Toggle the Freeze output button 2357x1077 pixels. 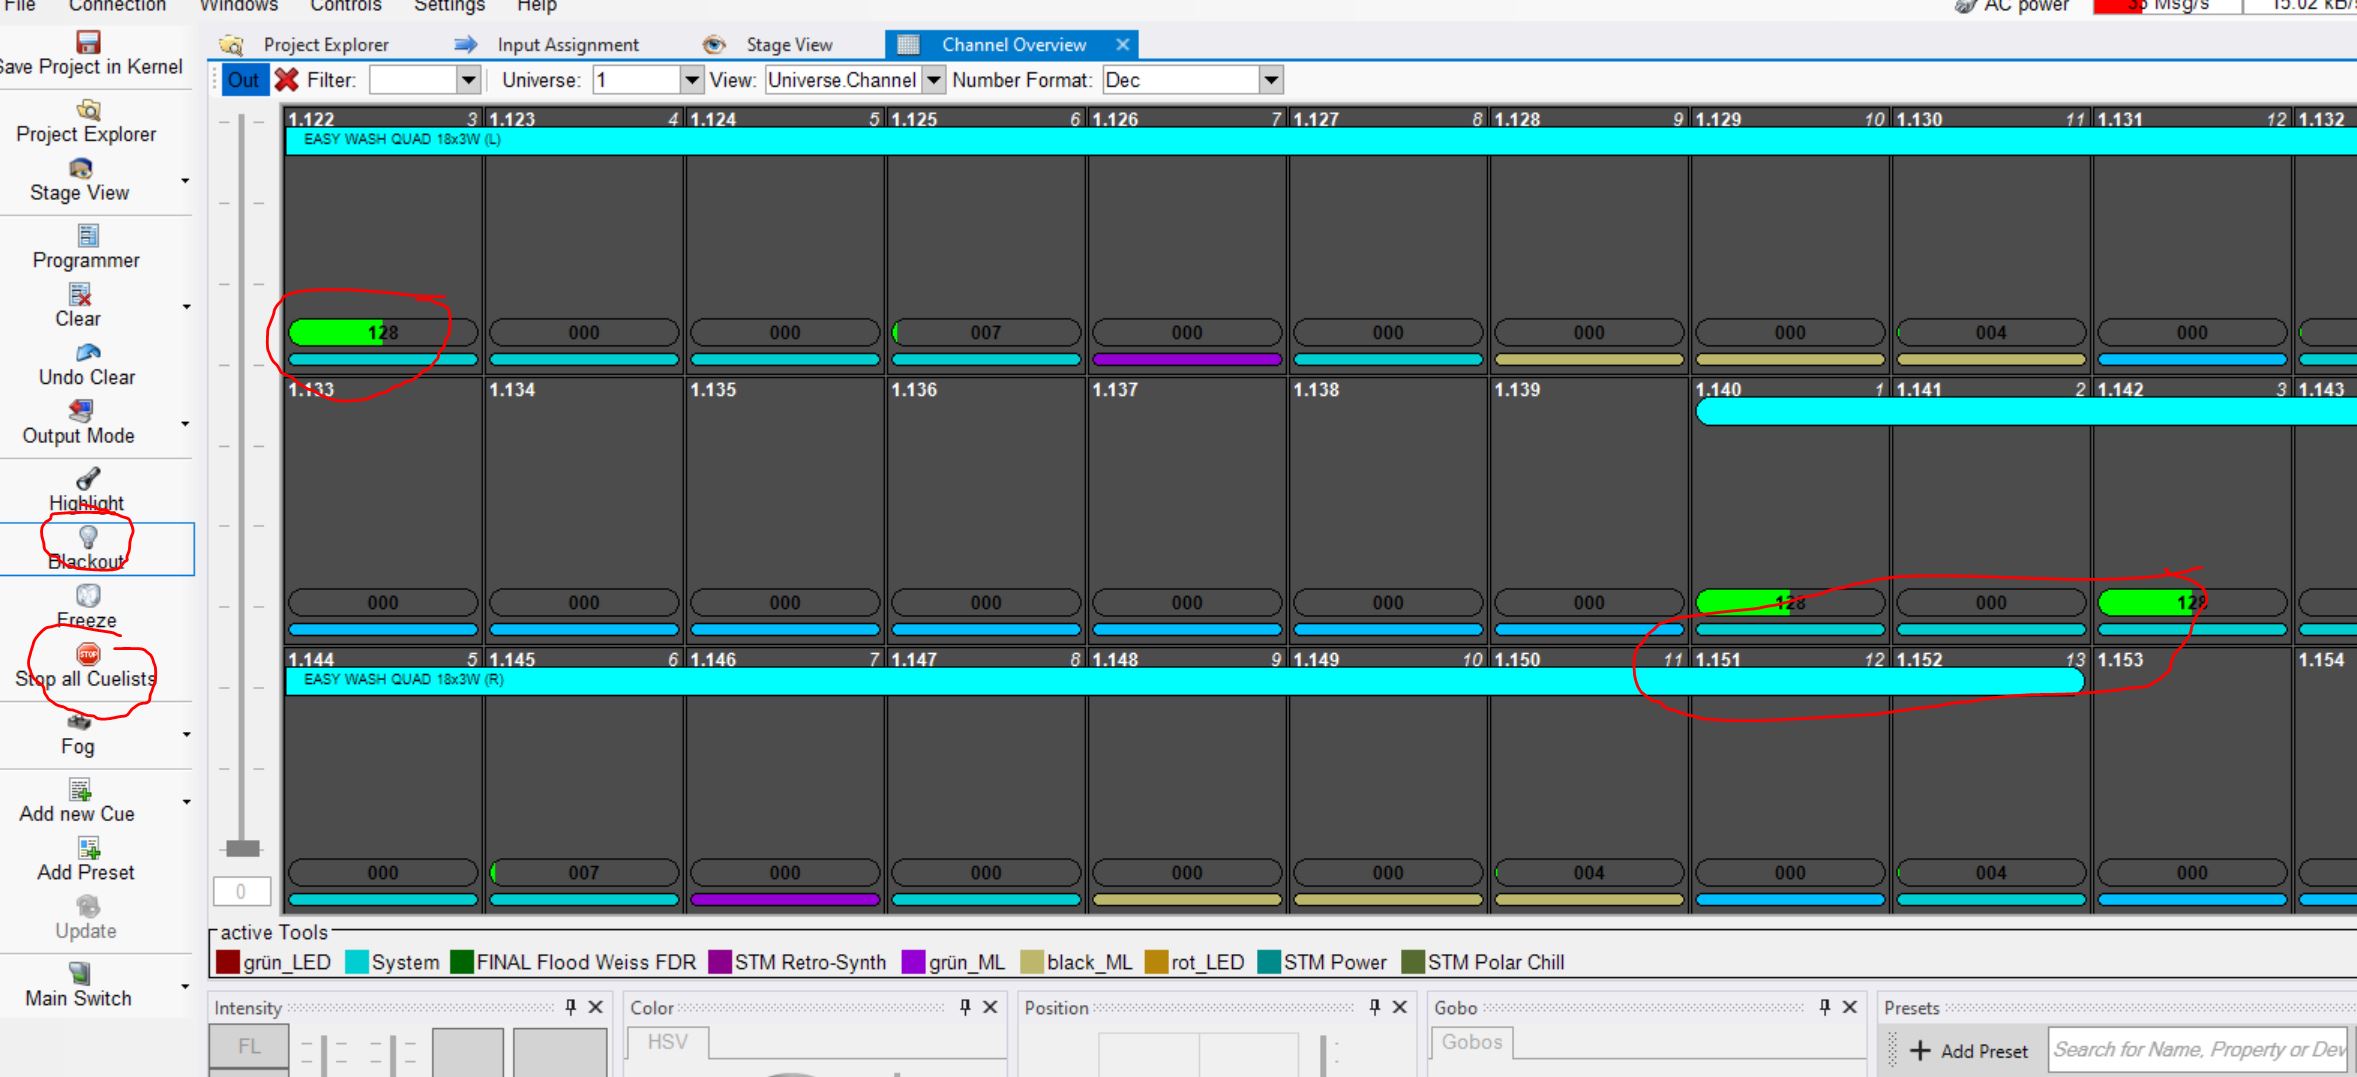88,597
